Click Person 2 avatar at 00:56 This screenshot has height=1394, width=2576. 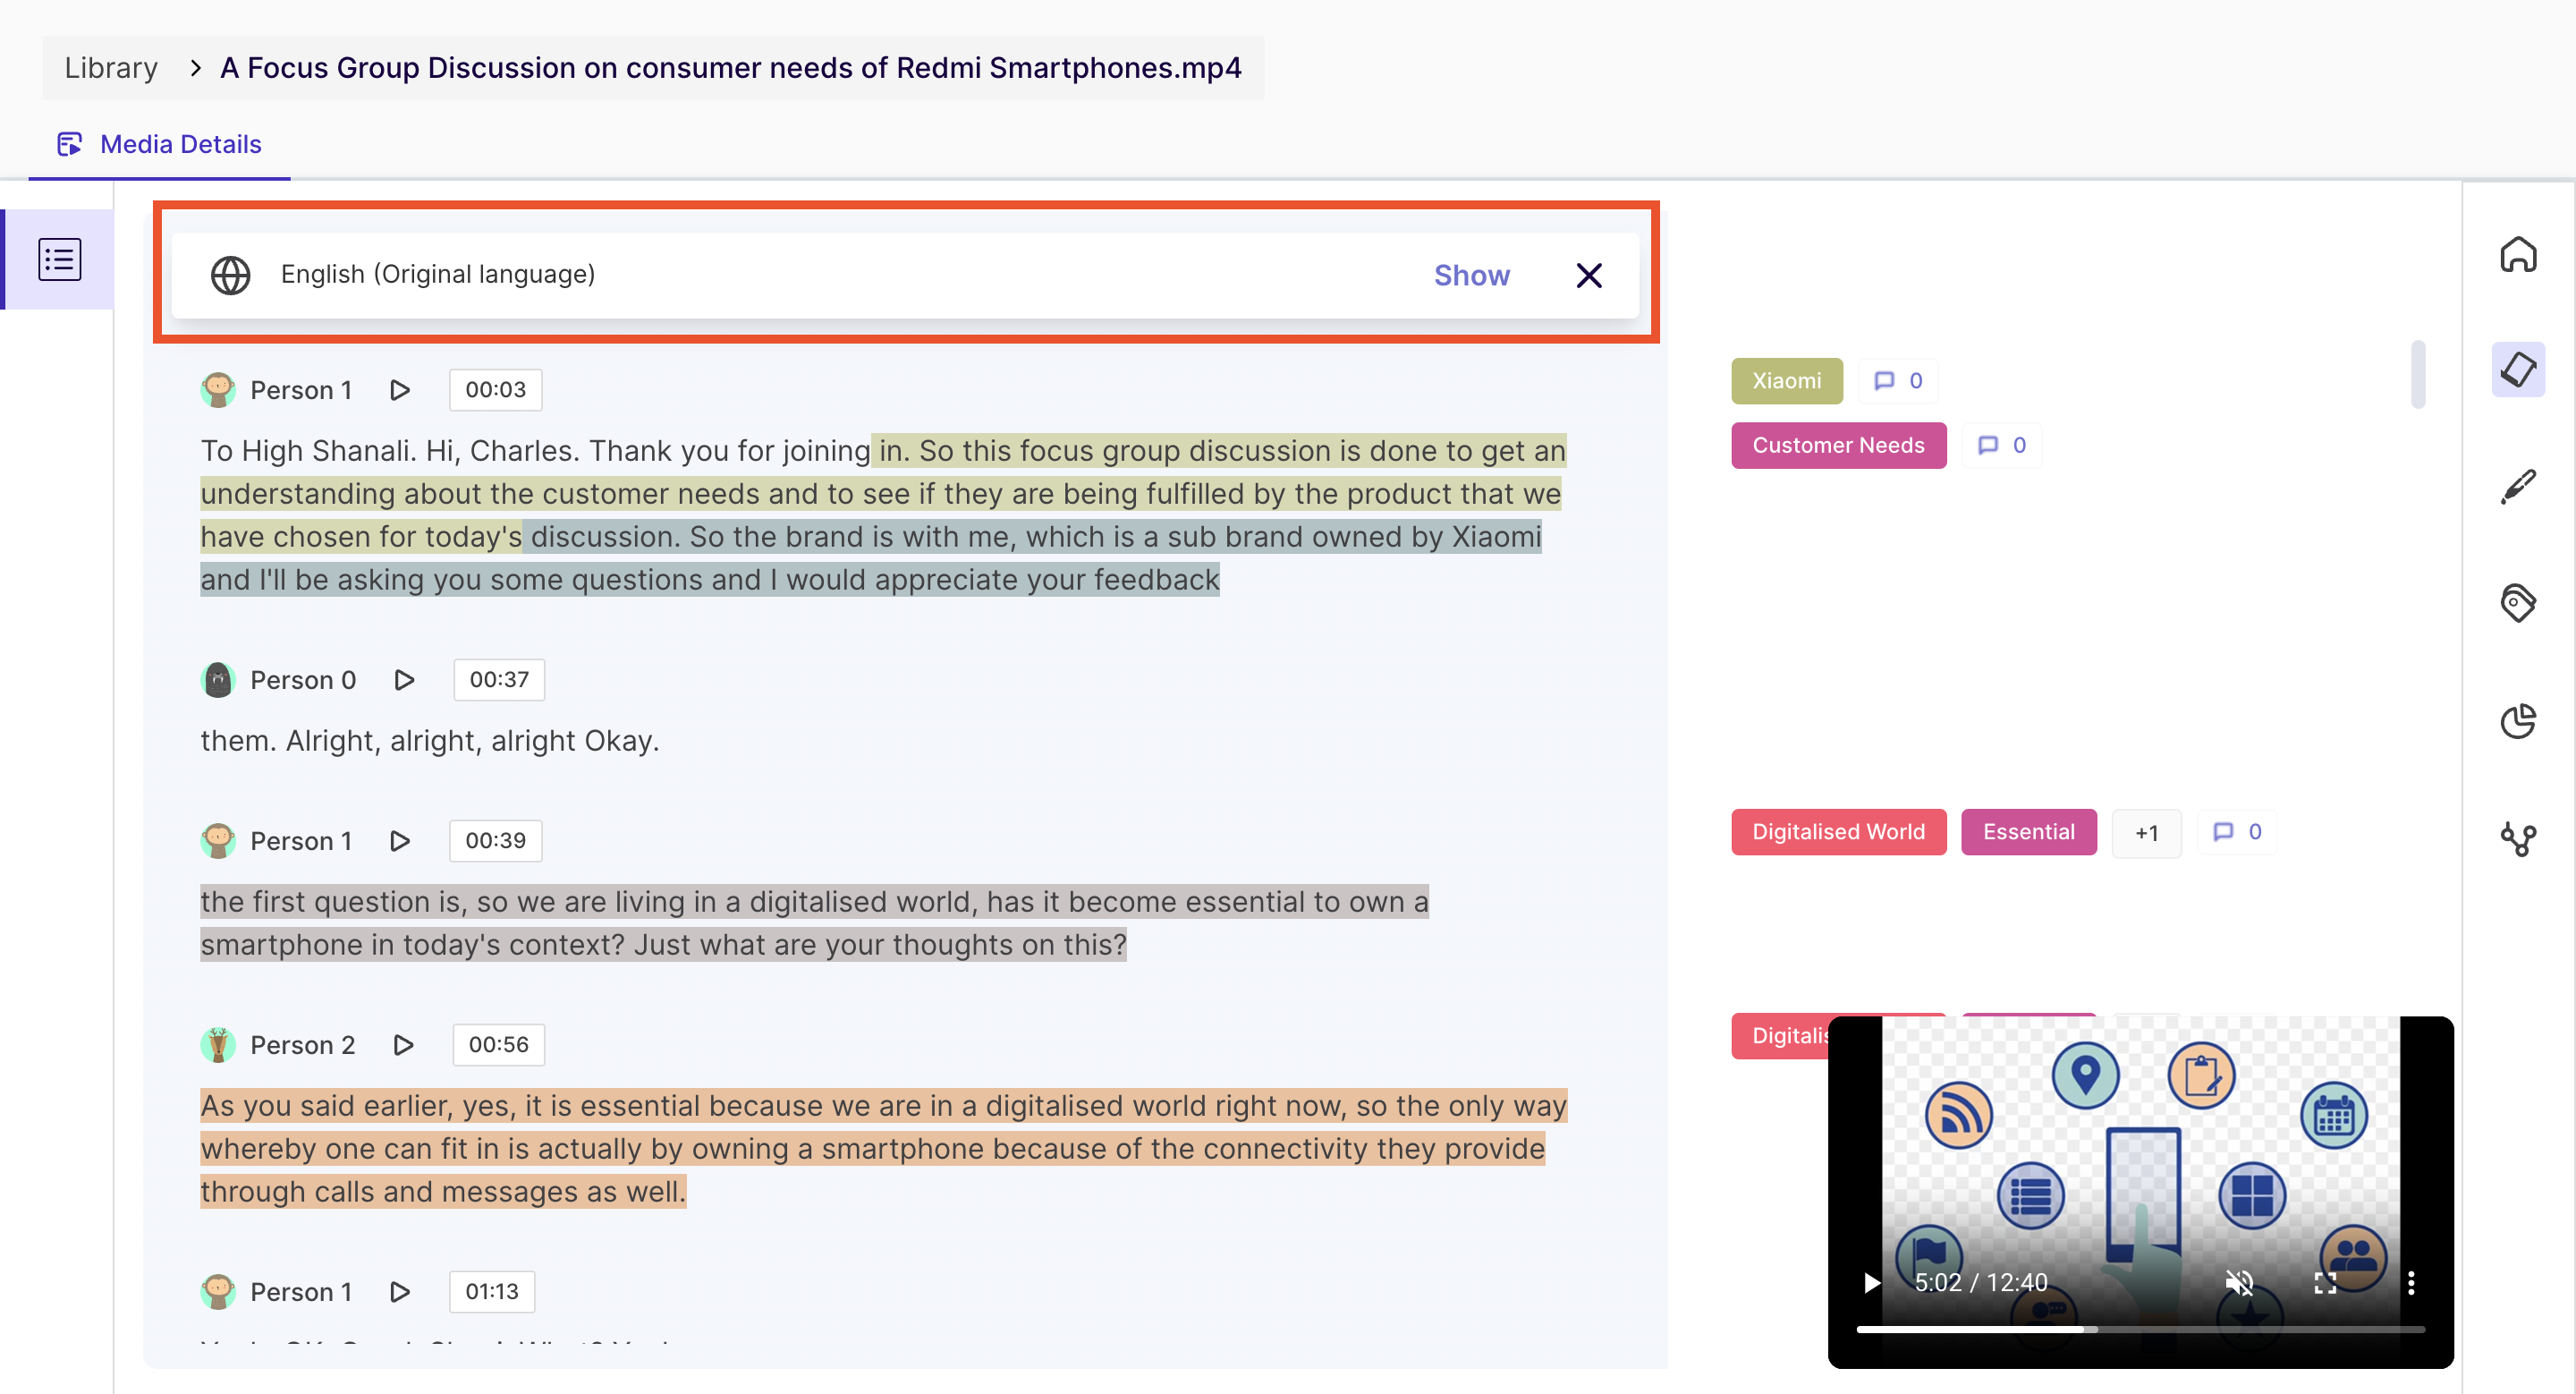tap(218, 1045)
